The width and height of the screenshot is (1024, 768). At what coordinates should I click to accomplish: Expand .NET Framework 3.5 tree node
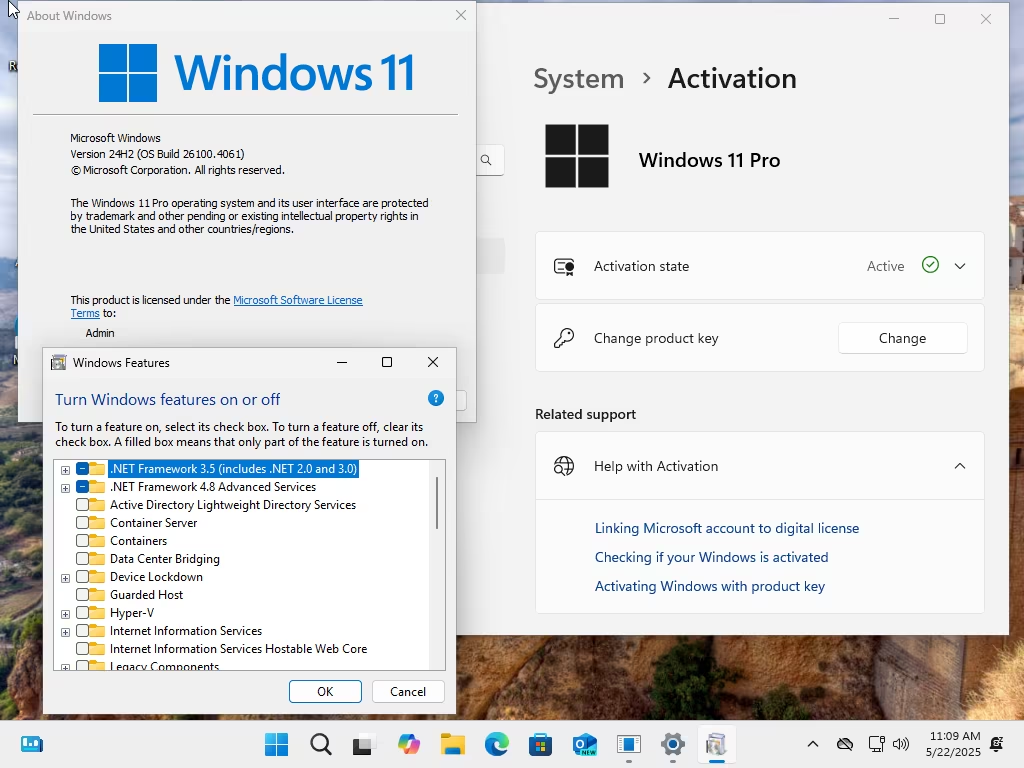coord(65,470)
